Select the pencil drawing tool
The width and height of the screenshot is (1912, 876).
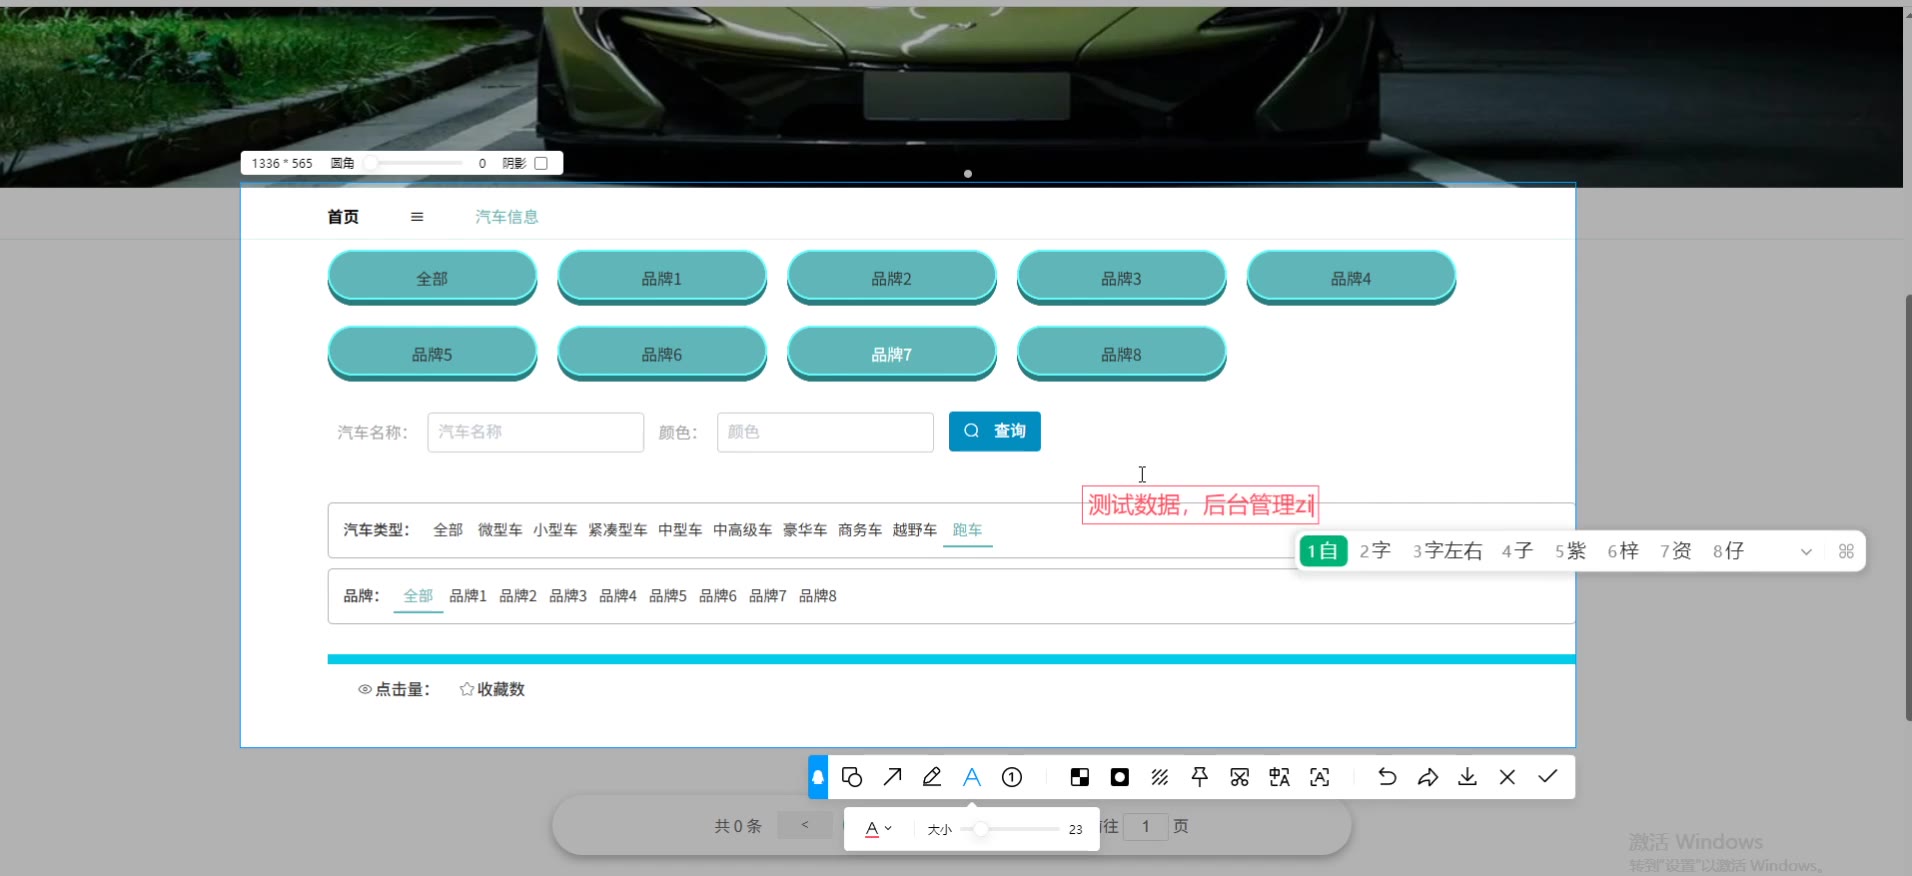(x=932, y=777)
